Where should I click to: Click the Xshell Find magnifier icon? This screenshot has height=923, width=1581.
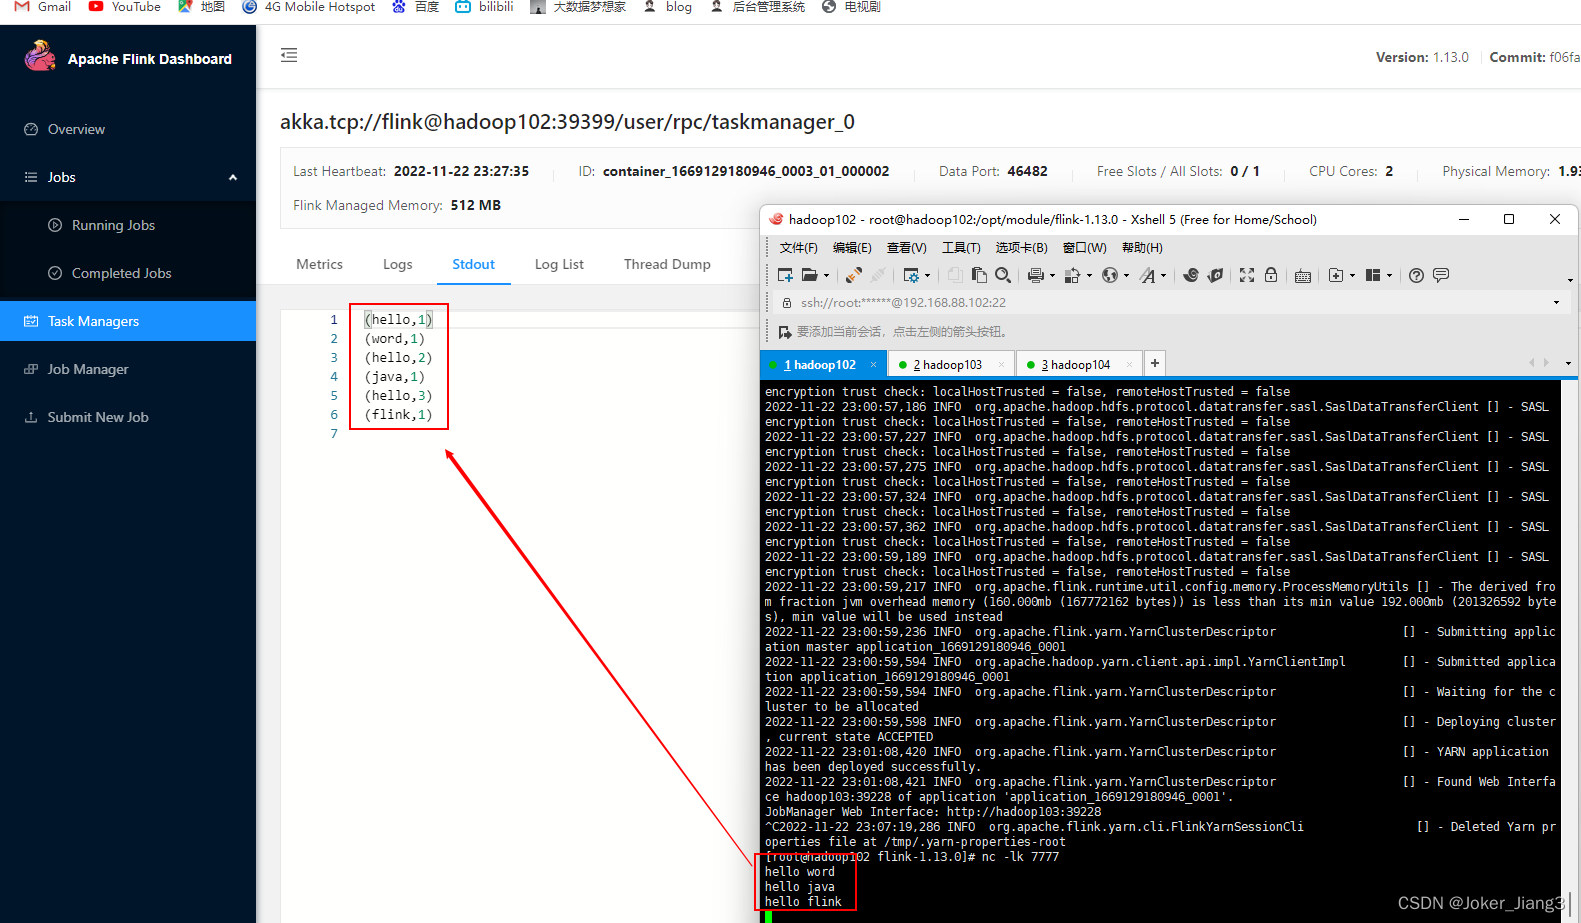pos(1002,275)
